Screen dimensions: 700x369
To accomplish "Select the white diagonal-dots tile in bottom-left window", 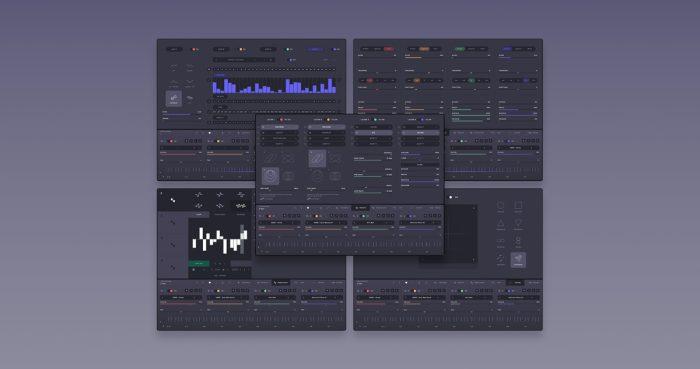I will (173, 201).
